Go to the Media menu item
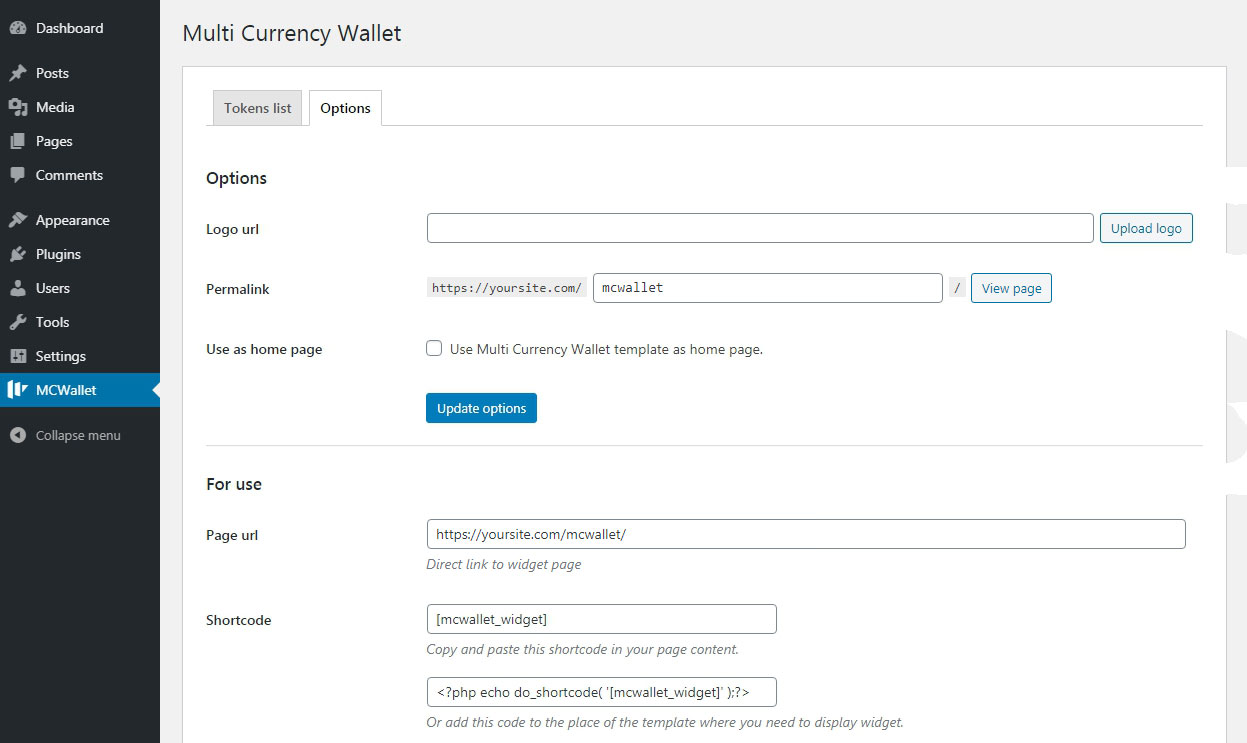The width and height of the screenshot is (1247, 743). point(80,107)
